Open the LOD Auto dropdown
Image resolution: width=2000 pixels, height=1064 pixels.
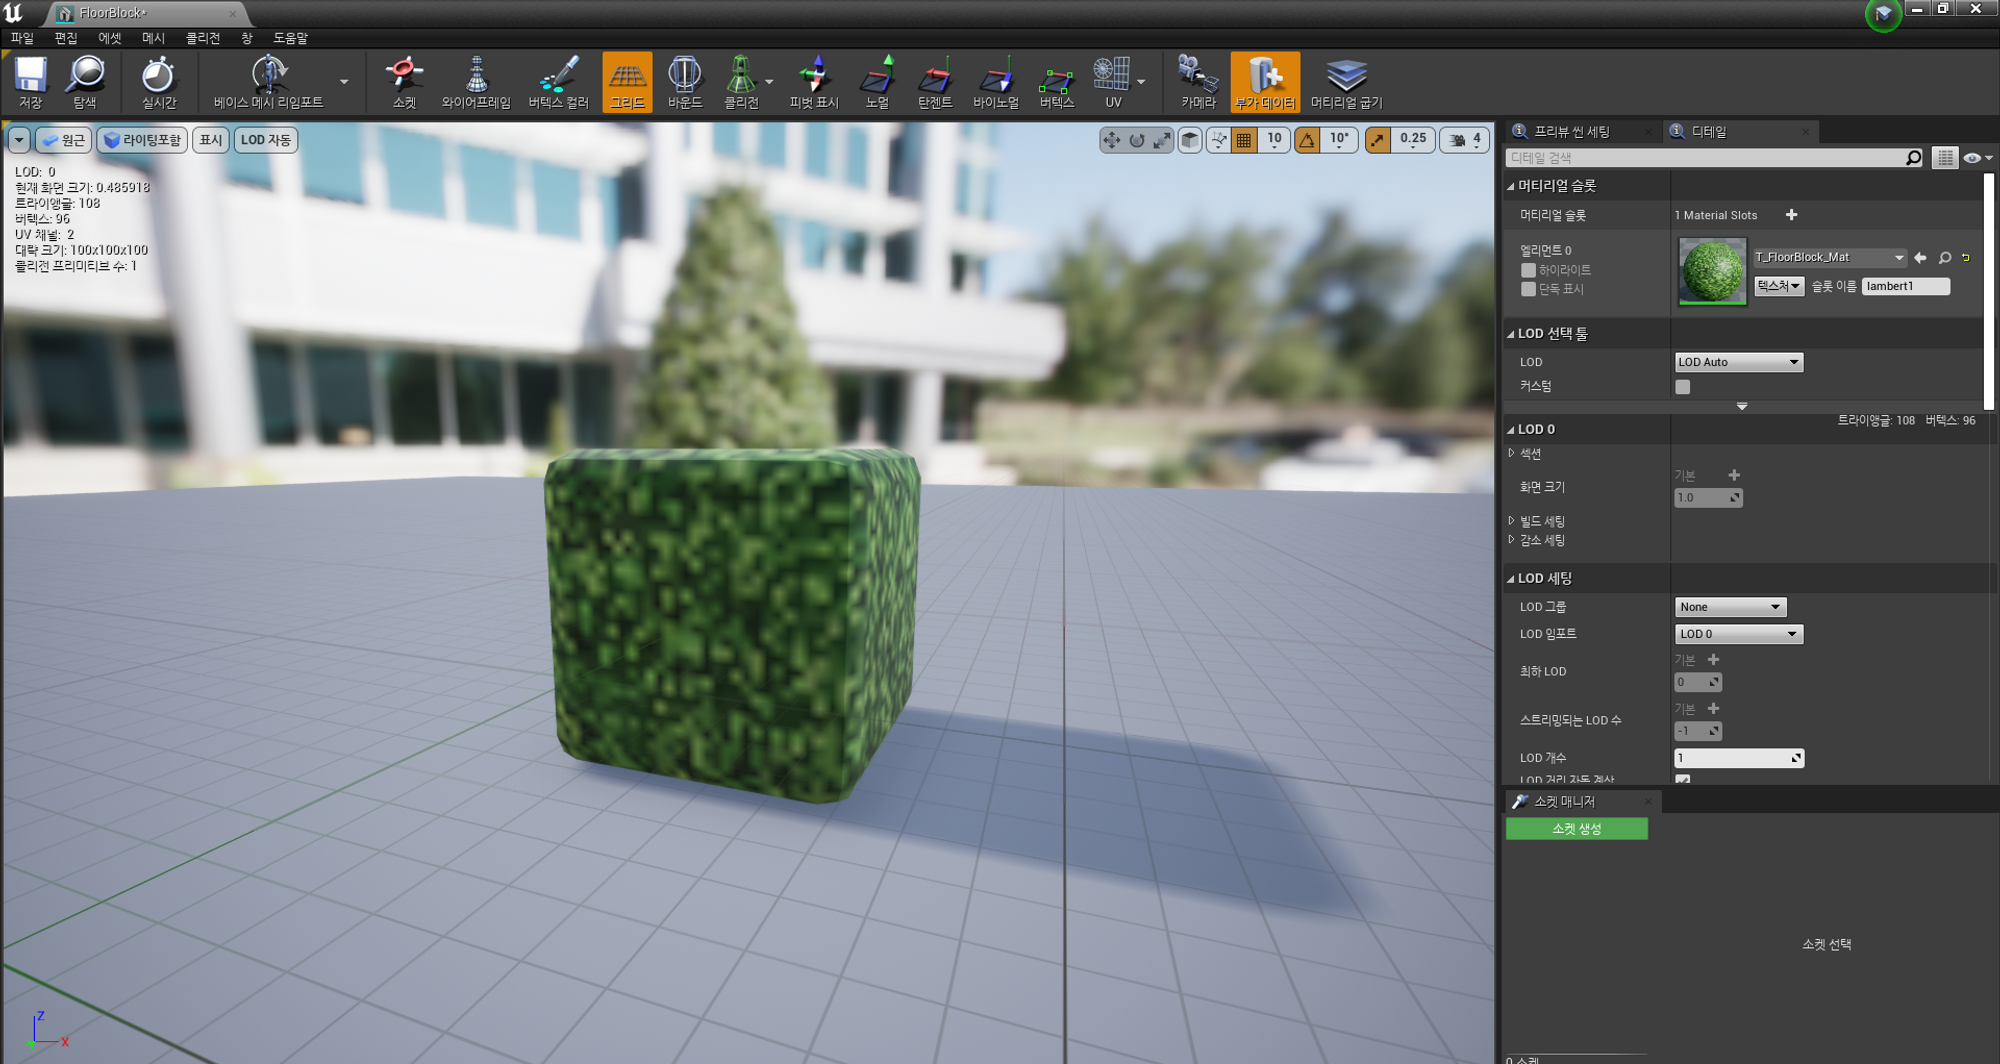[1739, 362]
